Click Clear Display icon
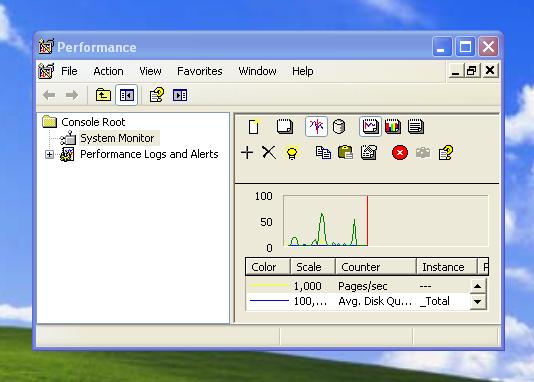 [285, 126]
